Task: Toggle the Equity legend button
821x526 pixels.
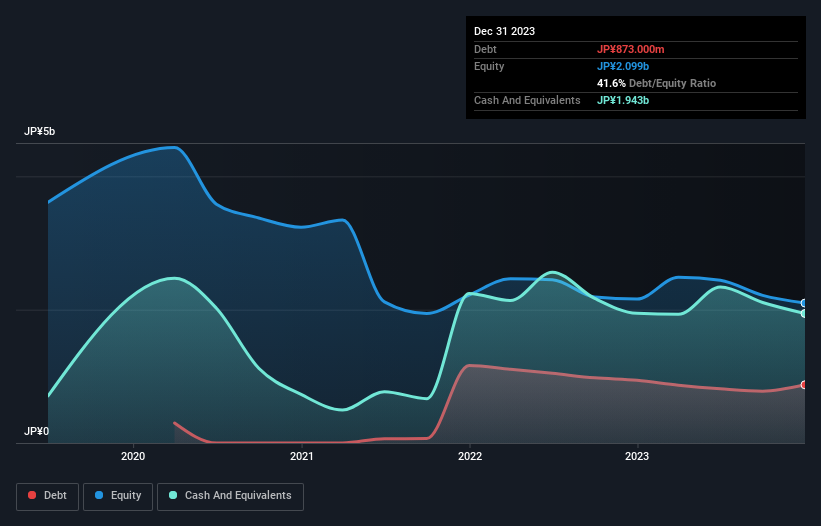Action: [x=118, y=496]
